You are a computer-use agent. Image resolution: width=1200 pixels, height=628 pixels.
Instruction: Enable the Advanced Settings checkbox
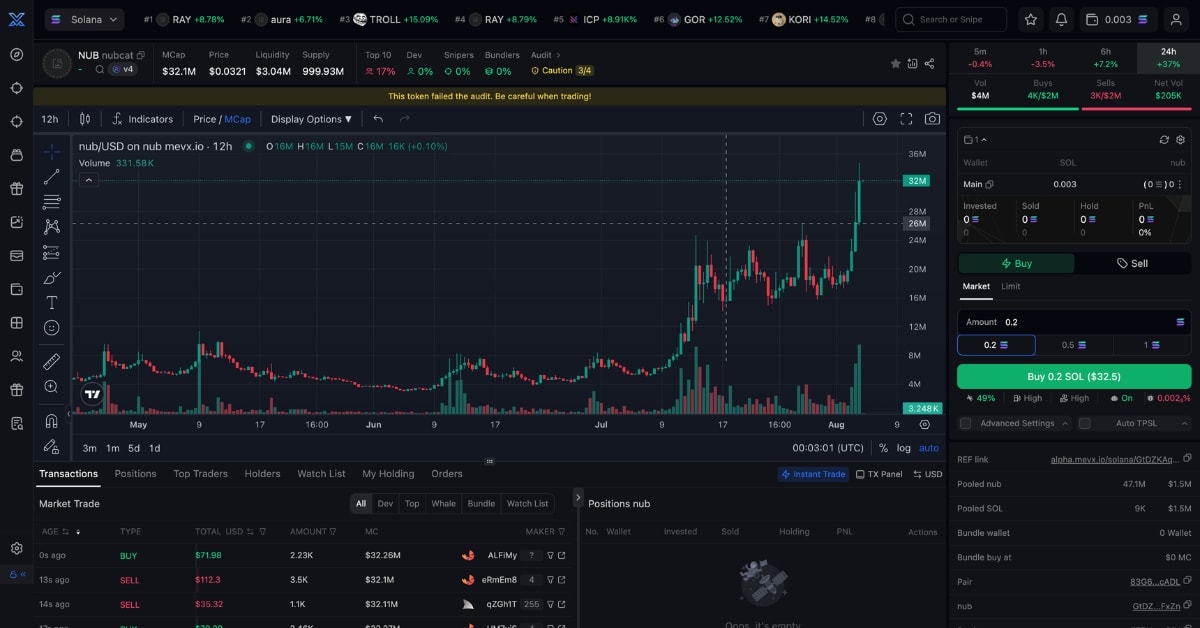965,422
